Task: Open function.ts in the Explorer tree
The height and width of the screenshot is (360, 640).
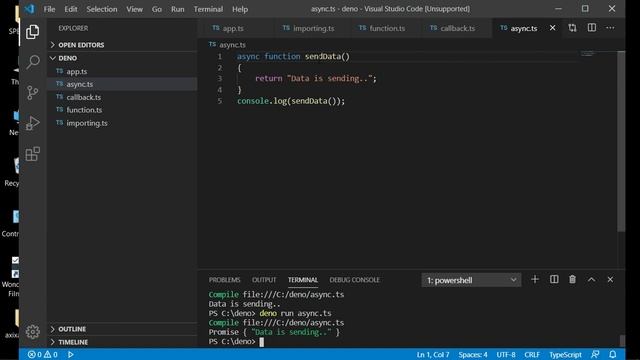Action: click(x=122, y=110)
